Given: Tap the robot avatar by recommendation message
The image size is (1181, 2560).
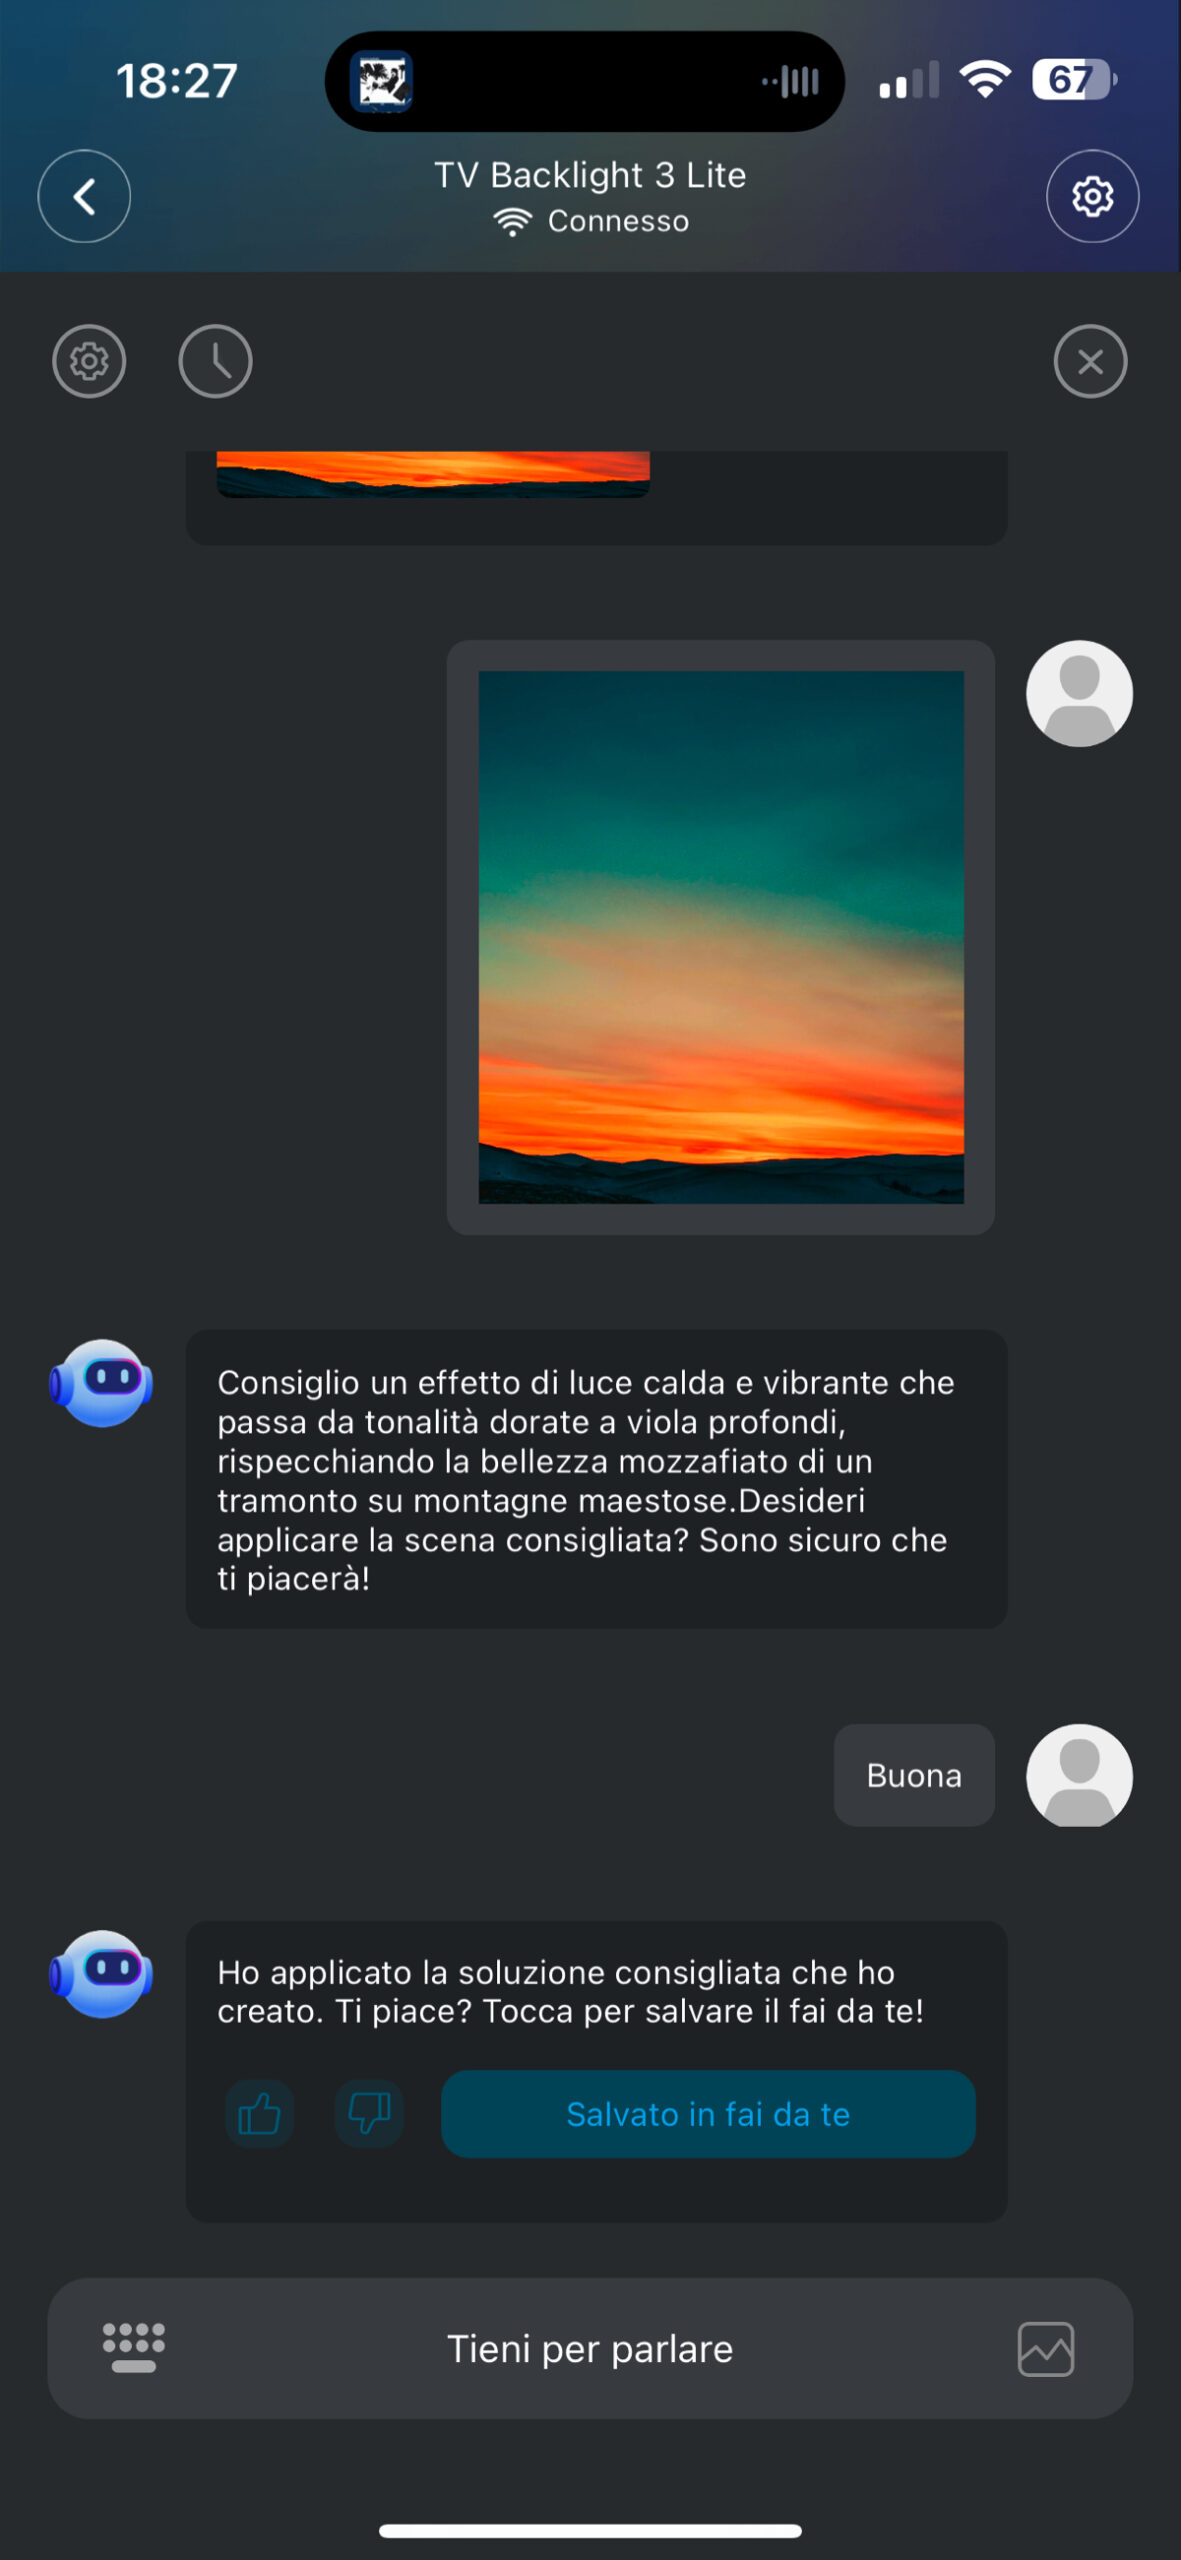Looking at the screenshot, I should (101, 1382).
